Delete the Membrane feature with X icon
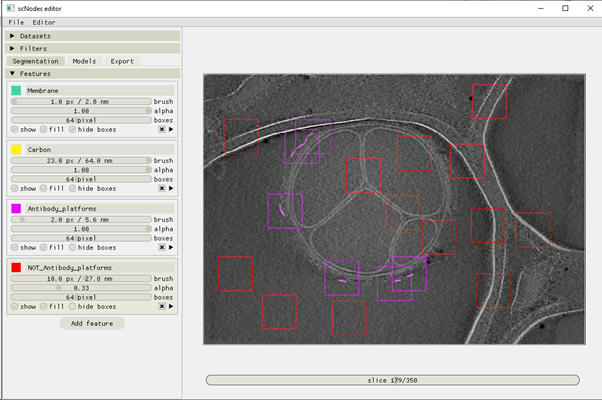This screenshot has height=400, width=602. click(162, 129)
